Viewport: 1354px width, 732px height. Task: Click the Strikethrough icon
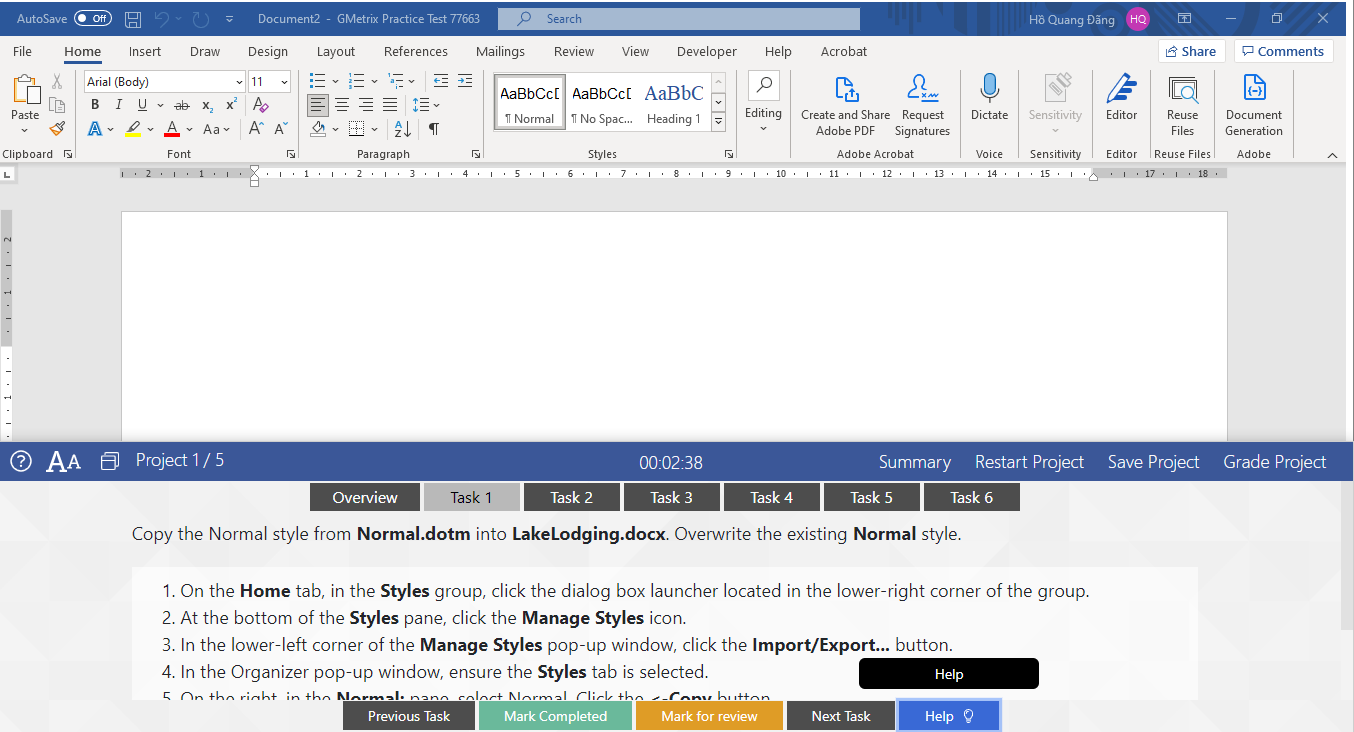pyautogui.click(x=181, y=105)
